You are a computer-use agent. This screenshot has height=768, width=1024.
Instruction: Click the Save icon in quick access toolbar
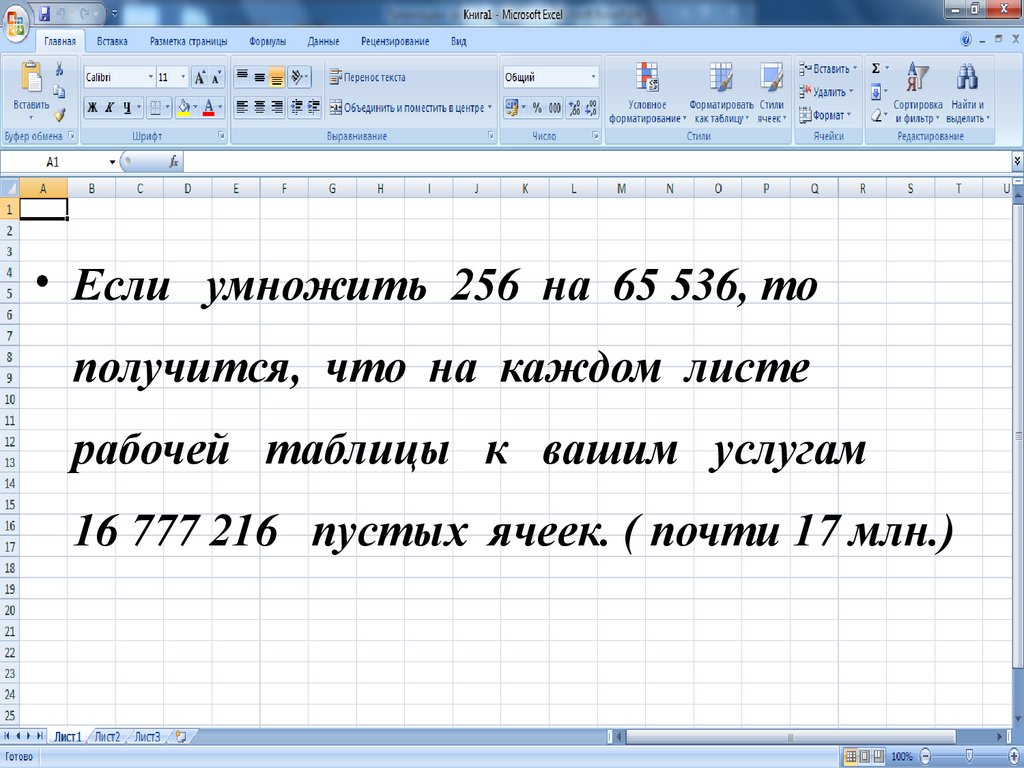tap(45, 12)
